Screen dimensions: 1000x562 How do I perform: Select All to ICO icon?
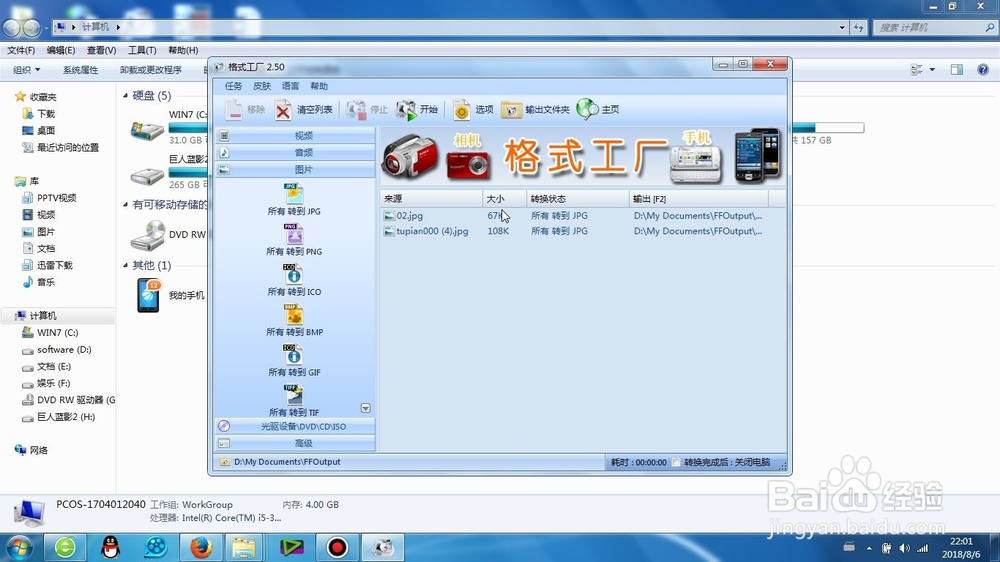(x=293, y=274)
